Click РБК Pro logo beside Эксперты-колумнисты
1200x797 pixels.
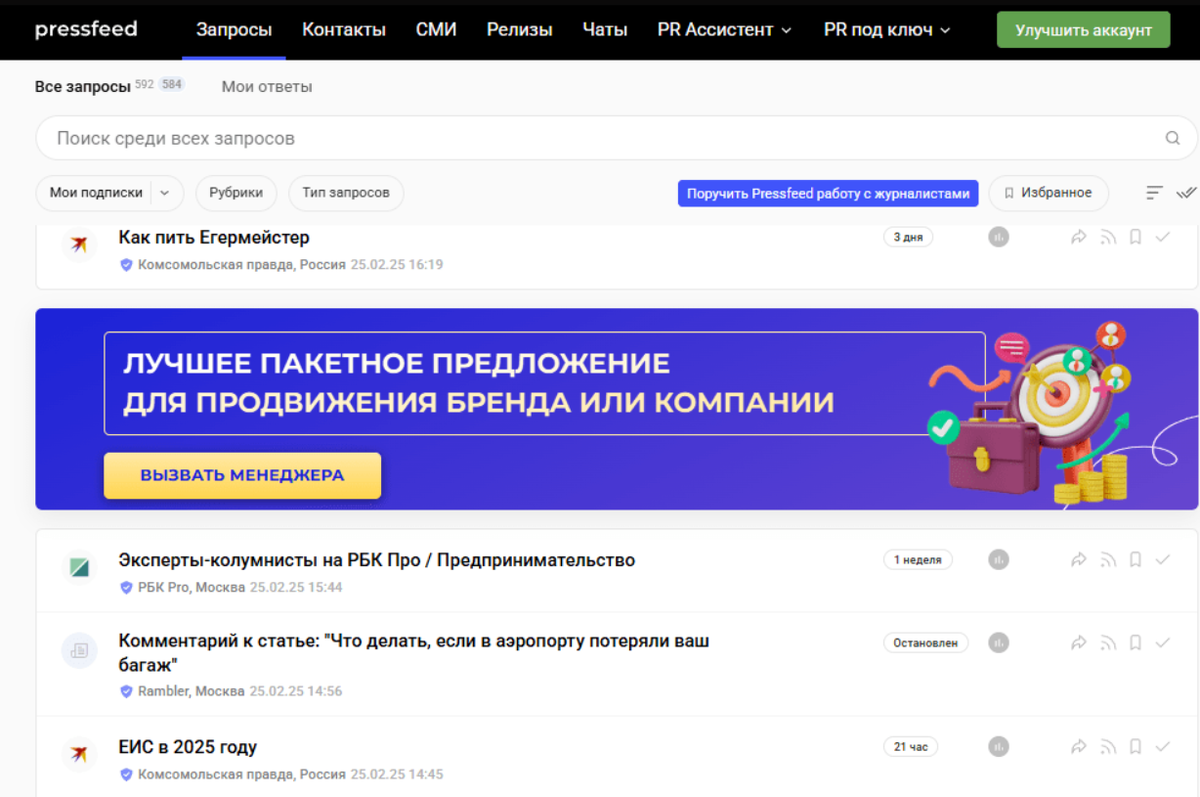[x=79, y=568]
